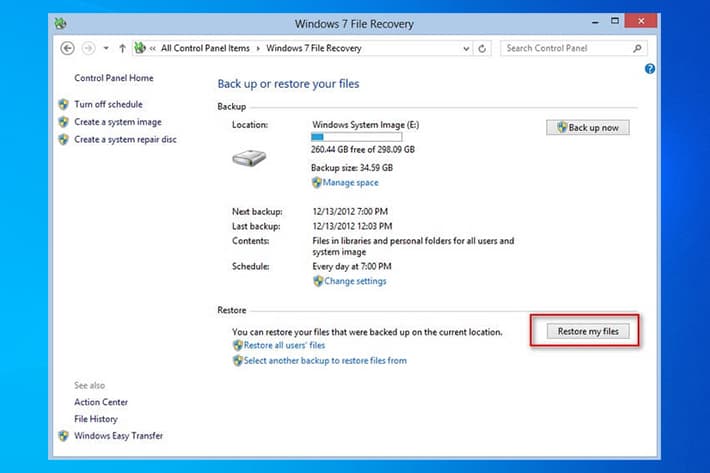Click the Control Panel icon in address bar
The image size is (710, 473).
140,48
